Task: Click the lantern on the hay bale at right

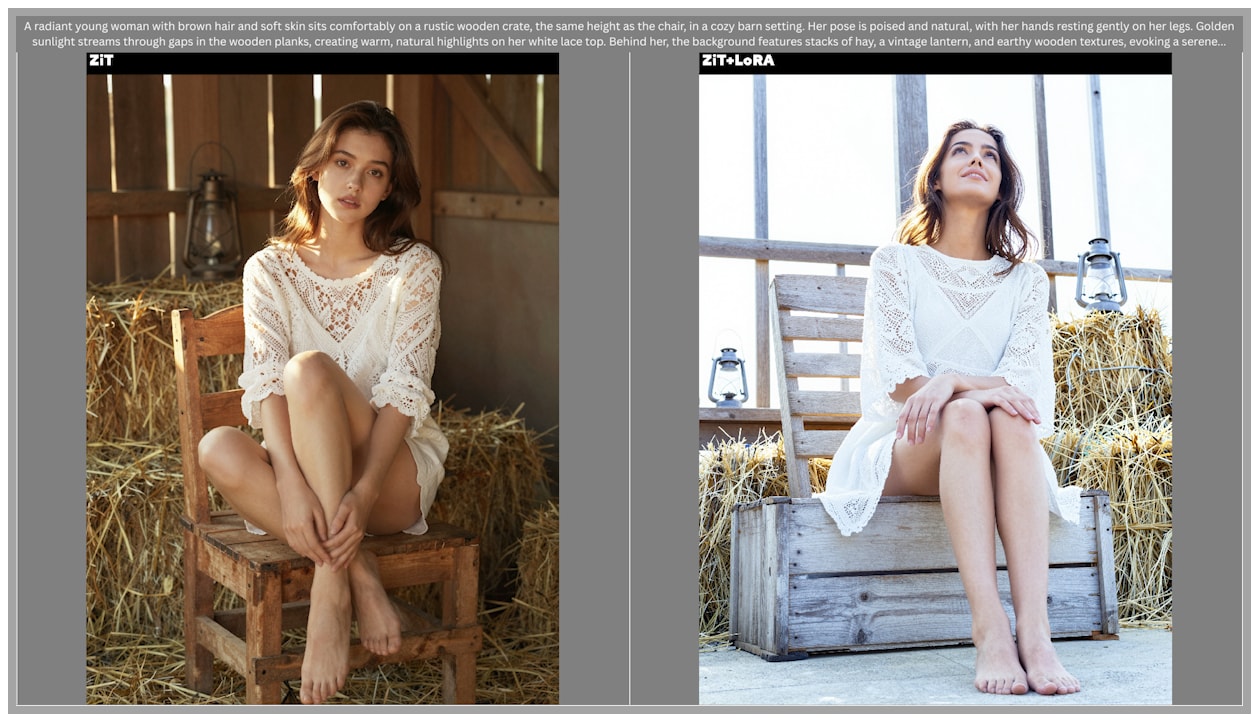Action: point(1100,275)
